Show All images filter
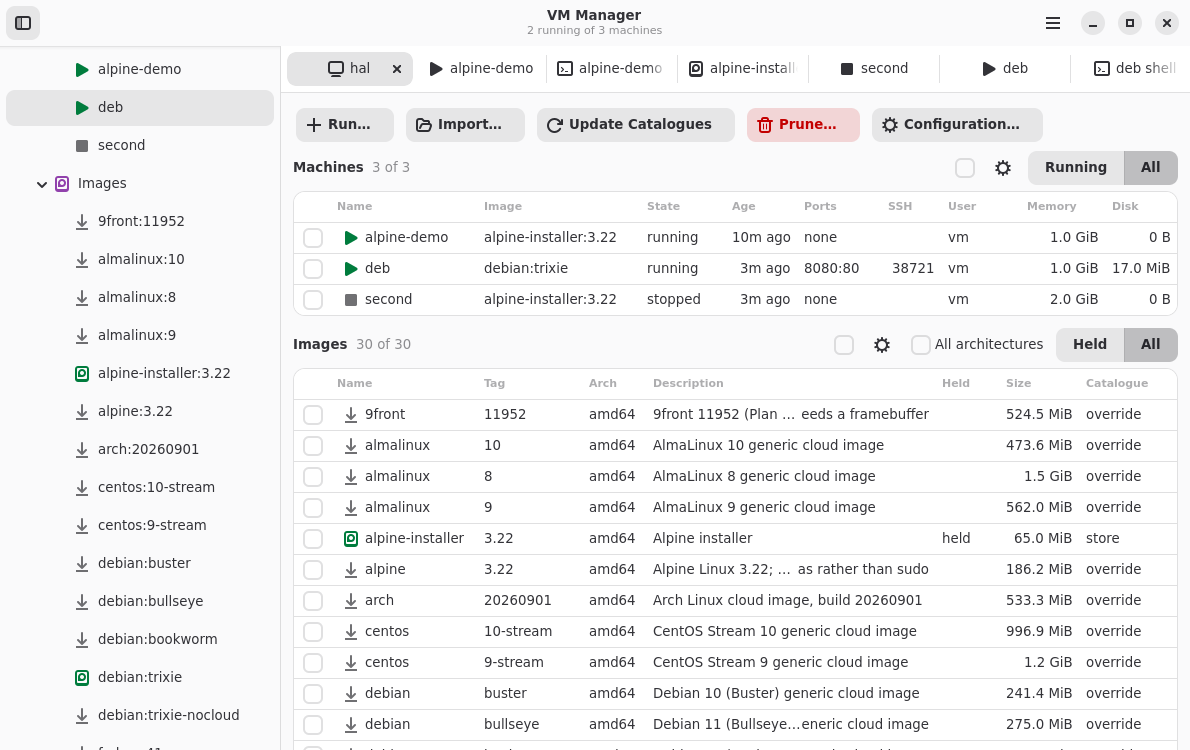Viewport: 1190px width, 750px height. click(1151, 345)
